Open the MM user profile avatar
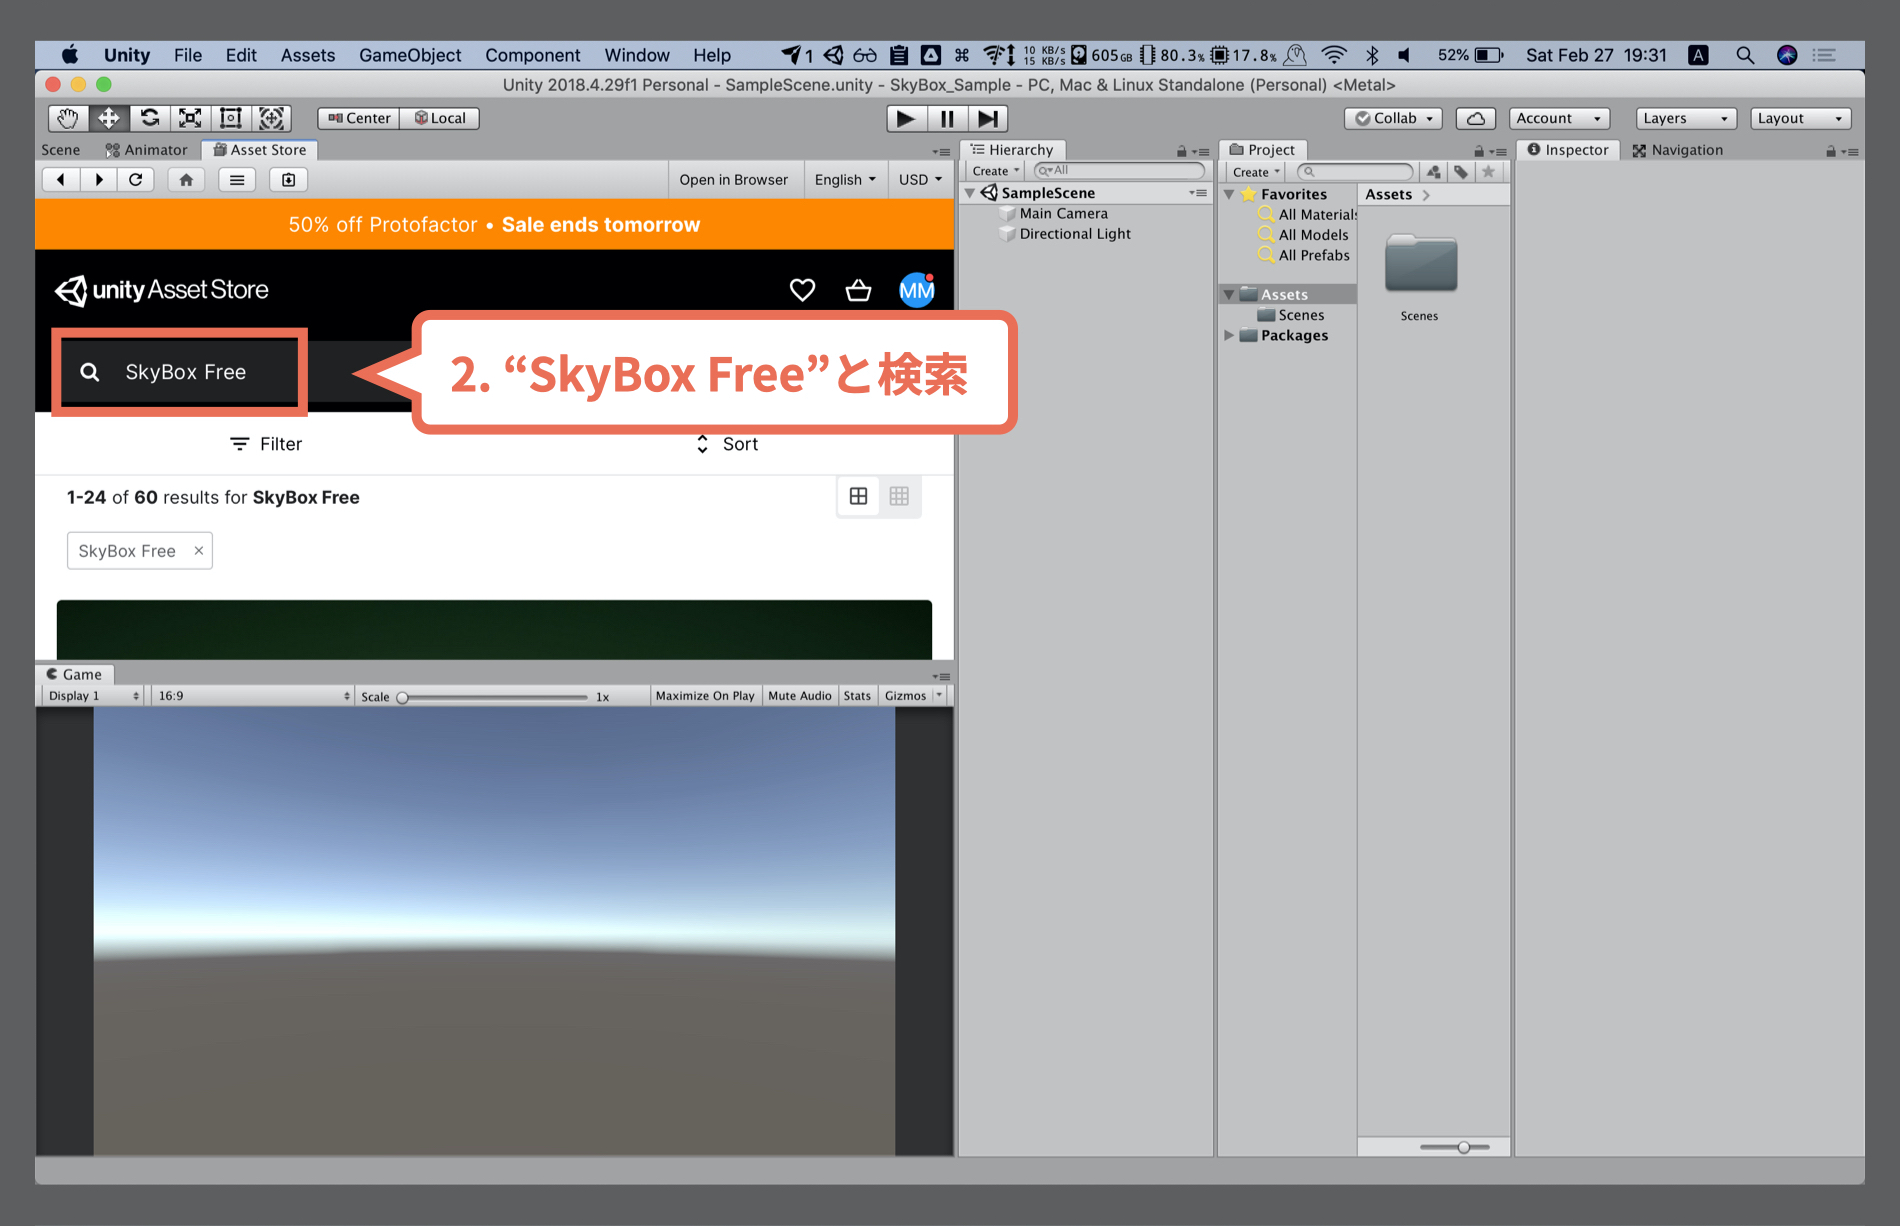1900x1226 pixels. click(916, 290)
